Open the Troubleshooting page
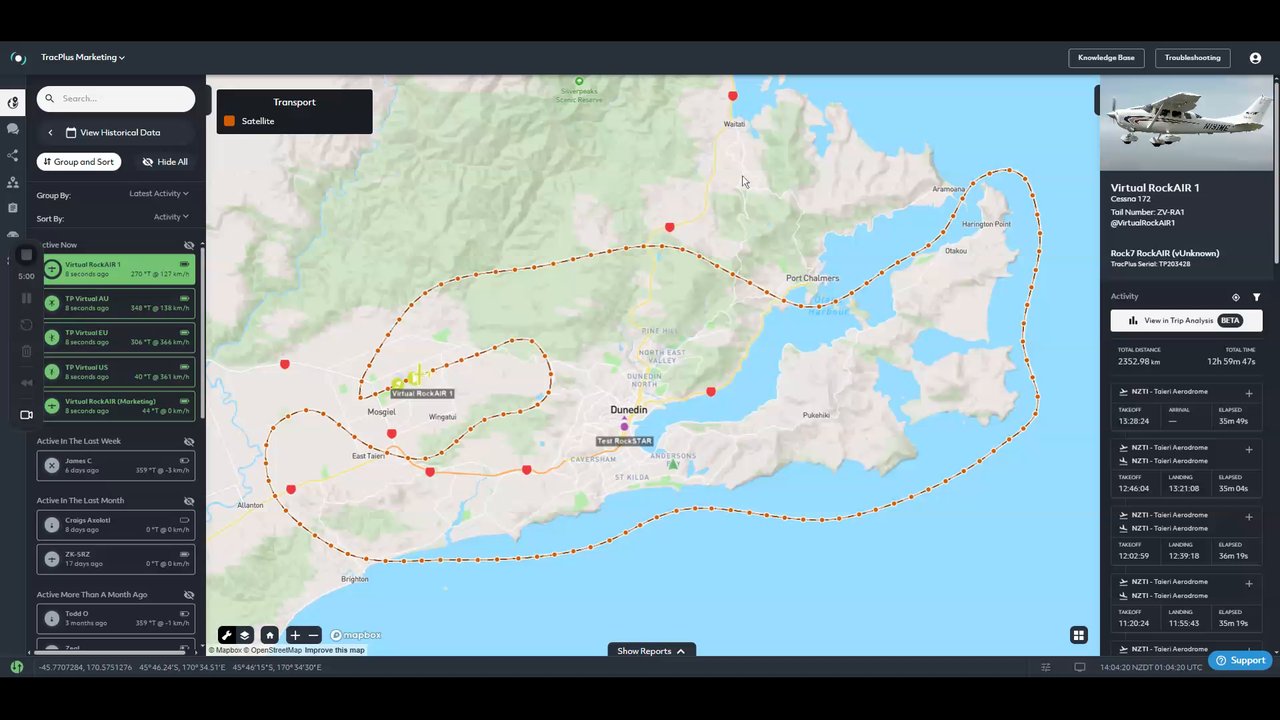Image resolution: width=1280 pixels, height=720 pixels. tap(1192, 58)
